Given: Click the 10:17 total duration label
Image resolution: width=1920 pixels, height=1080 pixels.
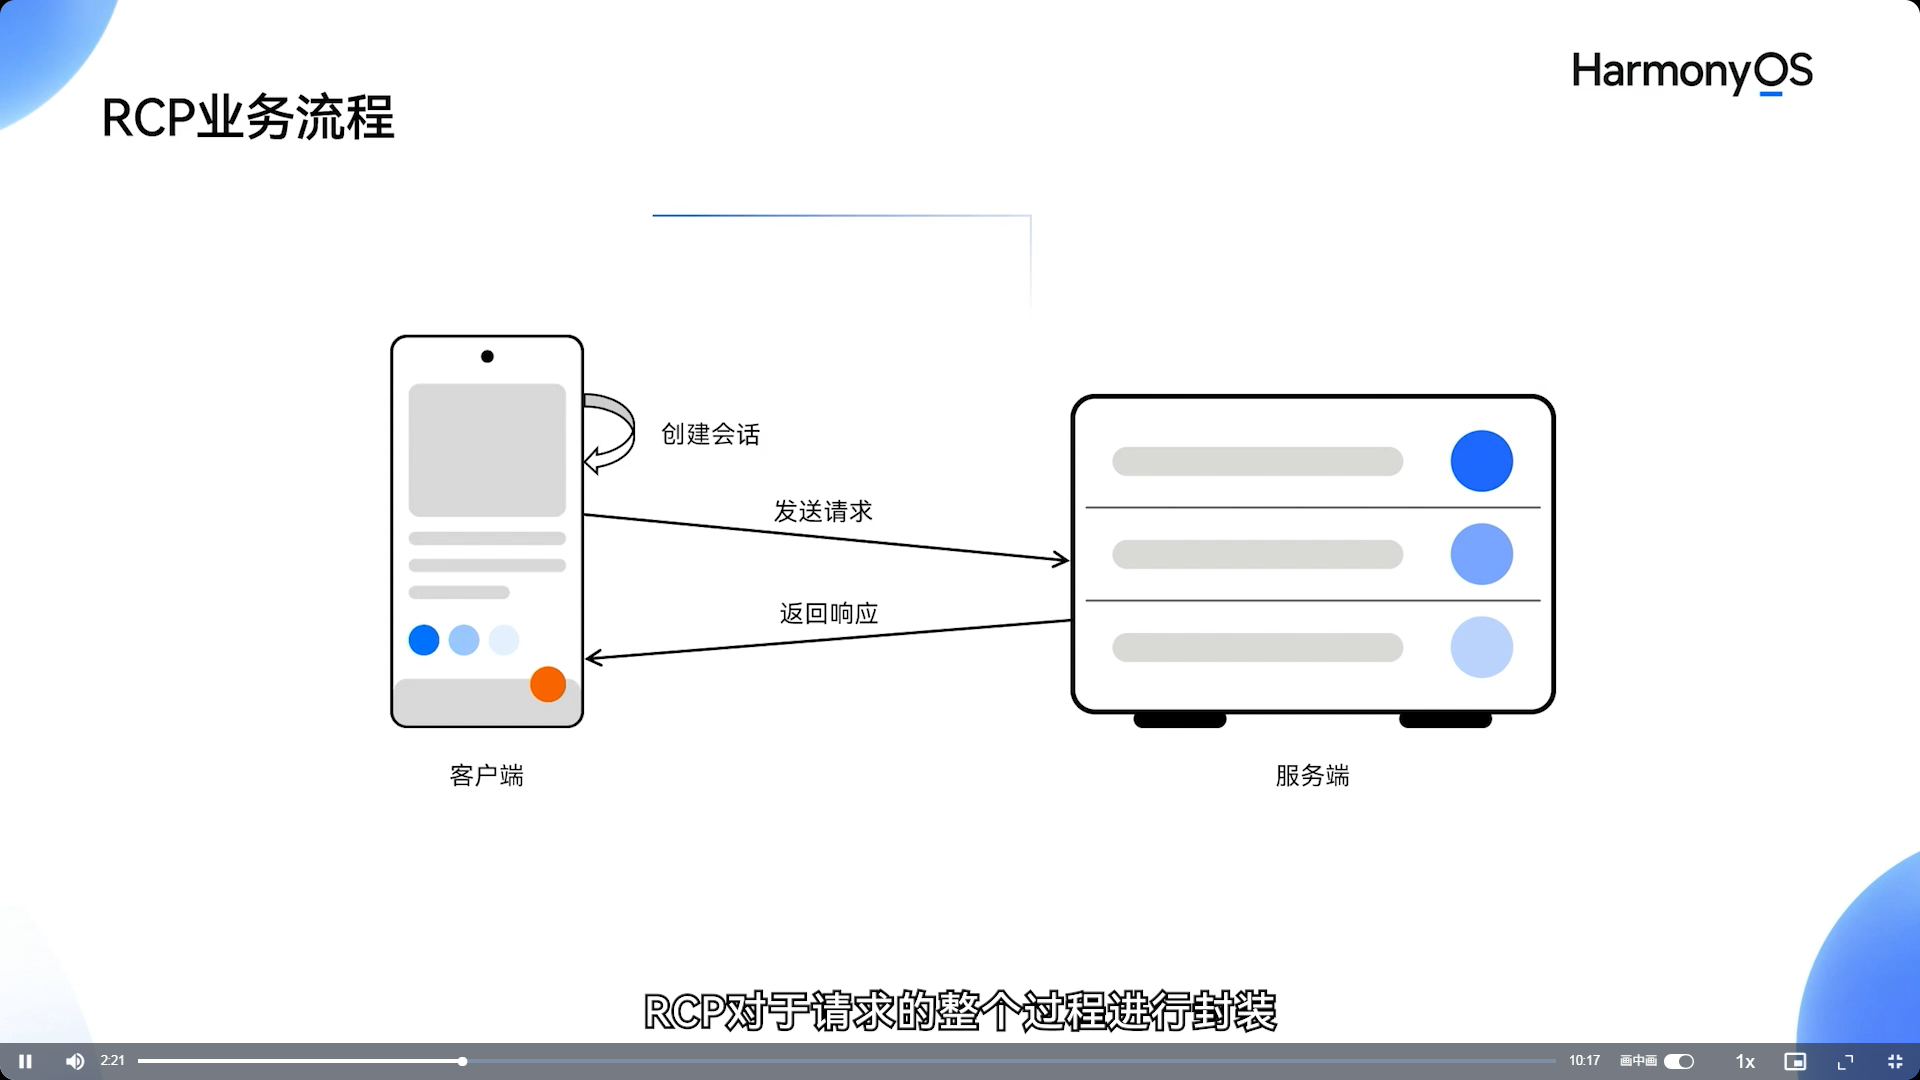Looking at the screenshot, I should point(1584,1061).
